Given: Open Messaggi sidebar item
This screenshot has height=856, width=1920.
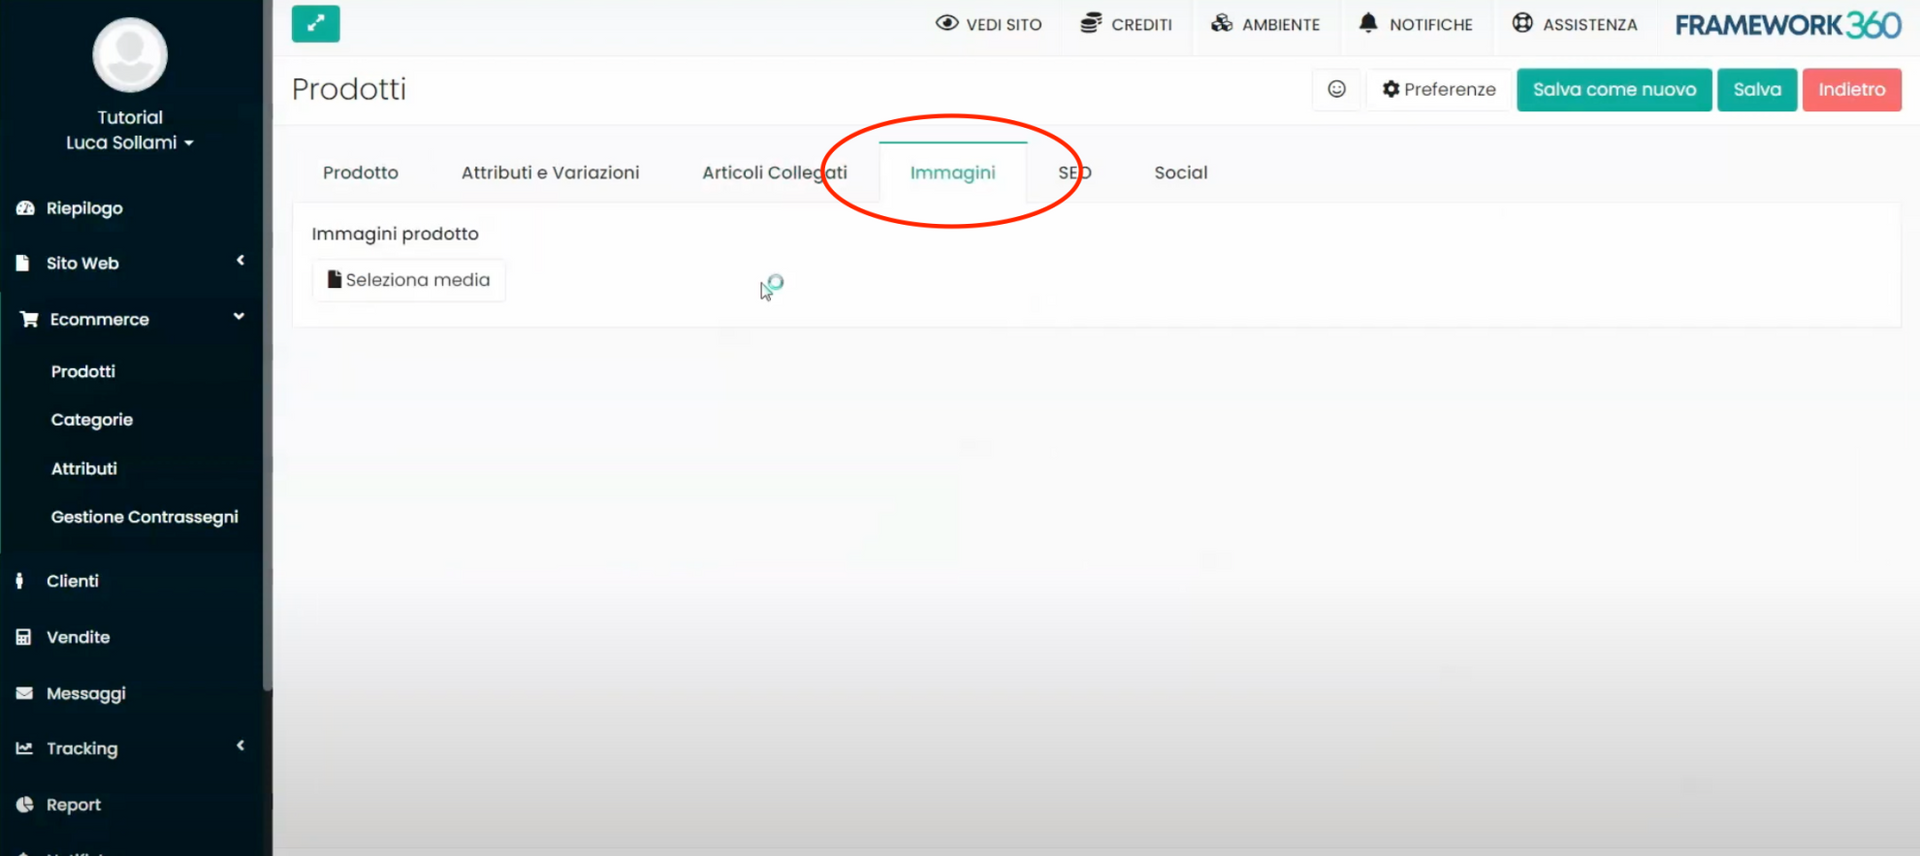Looking at the screenshot, I should click(x=86, y=693).
